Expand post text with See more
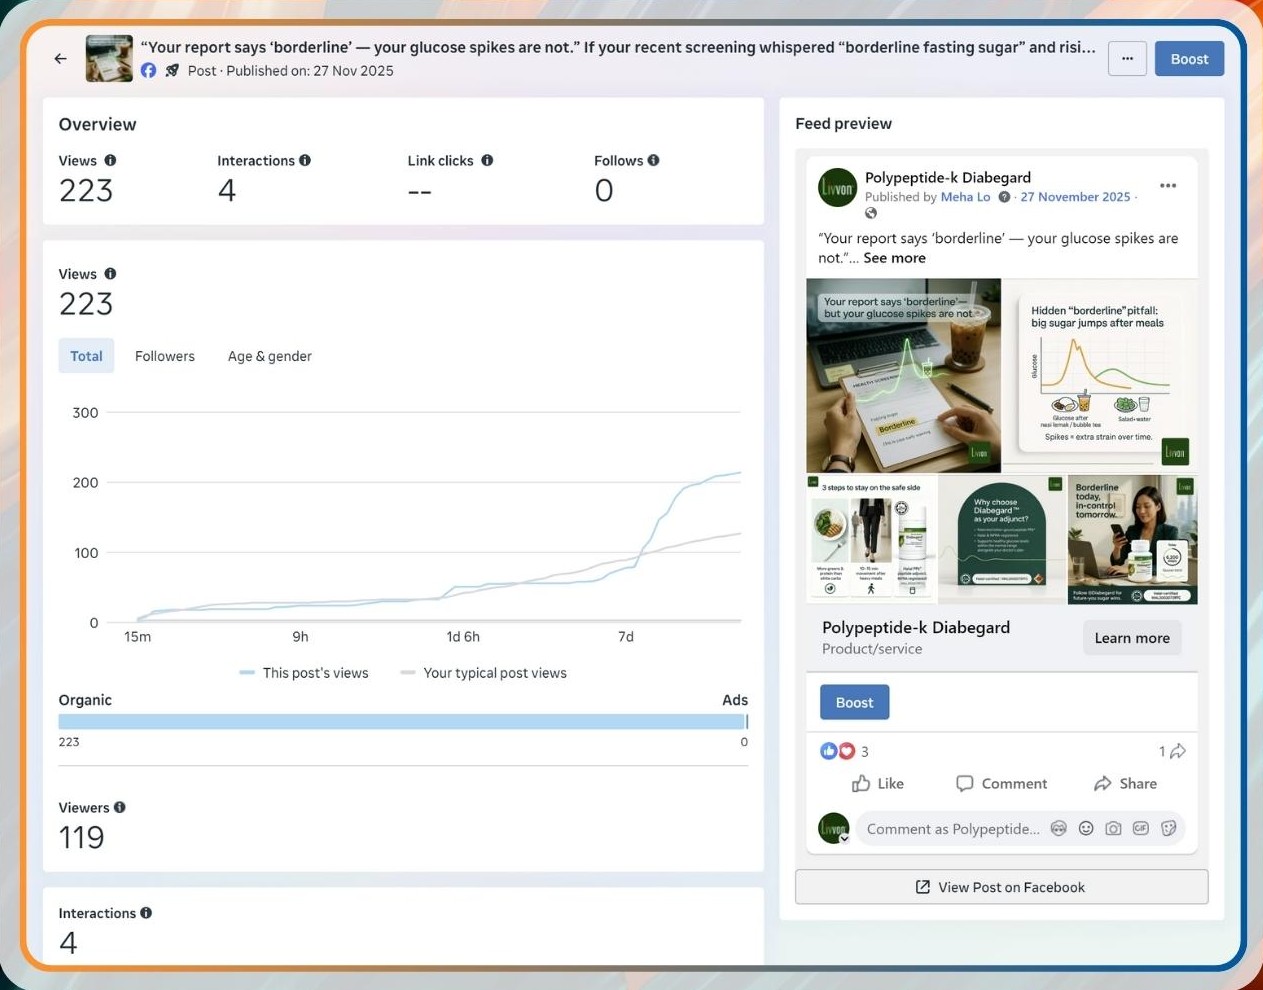 pyautogui.click(x=894, y=258)
